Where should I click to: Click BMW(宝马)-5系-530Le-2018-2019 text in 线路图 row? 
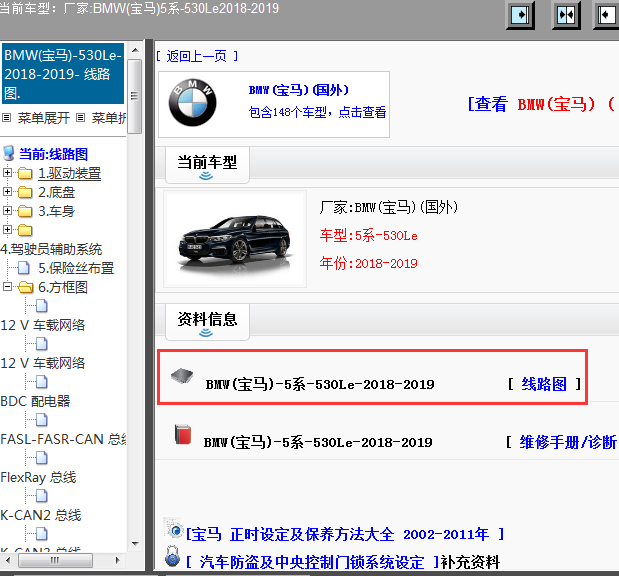point(320,384)
